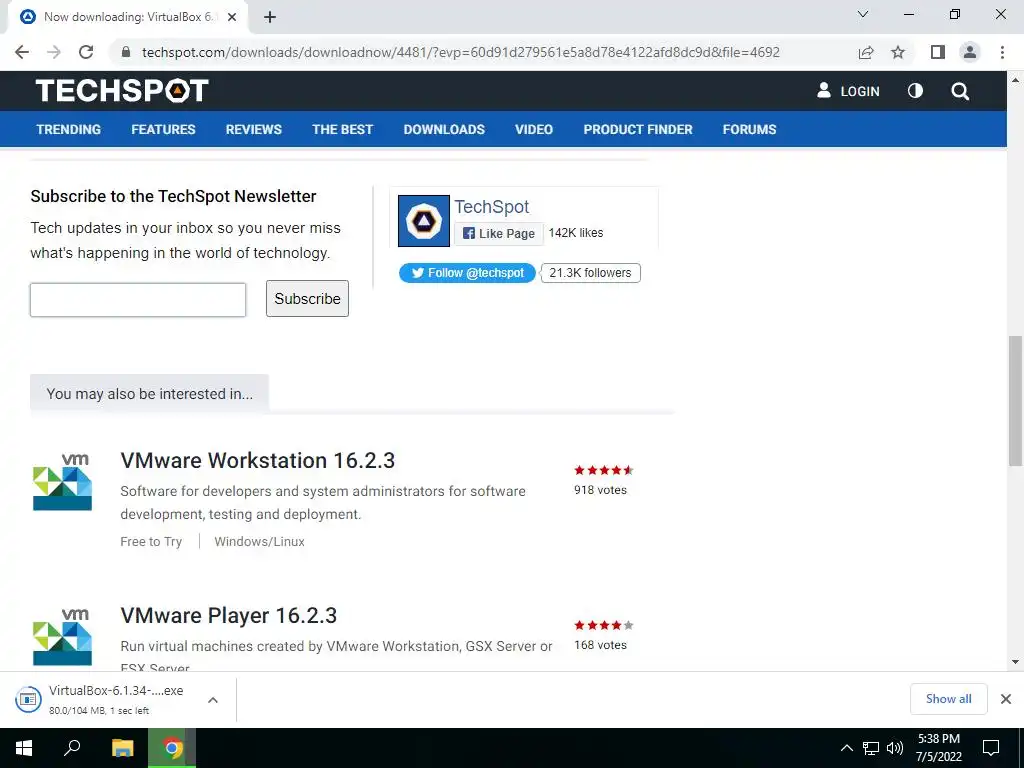This screenshot has height=768, width=1024.
Task: Open the Chrome side panel icon
Action: coord(938,52)
